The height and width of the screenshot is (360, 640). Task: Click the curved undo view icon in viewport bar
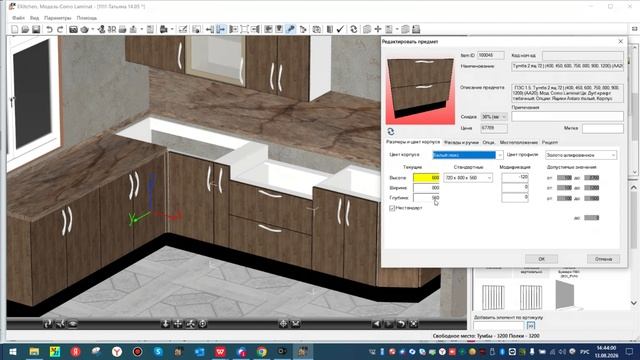(402, 324)
